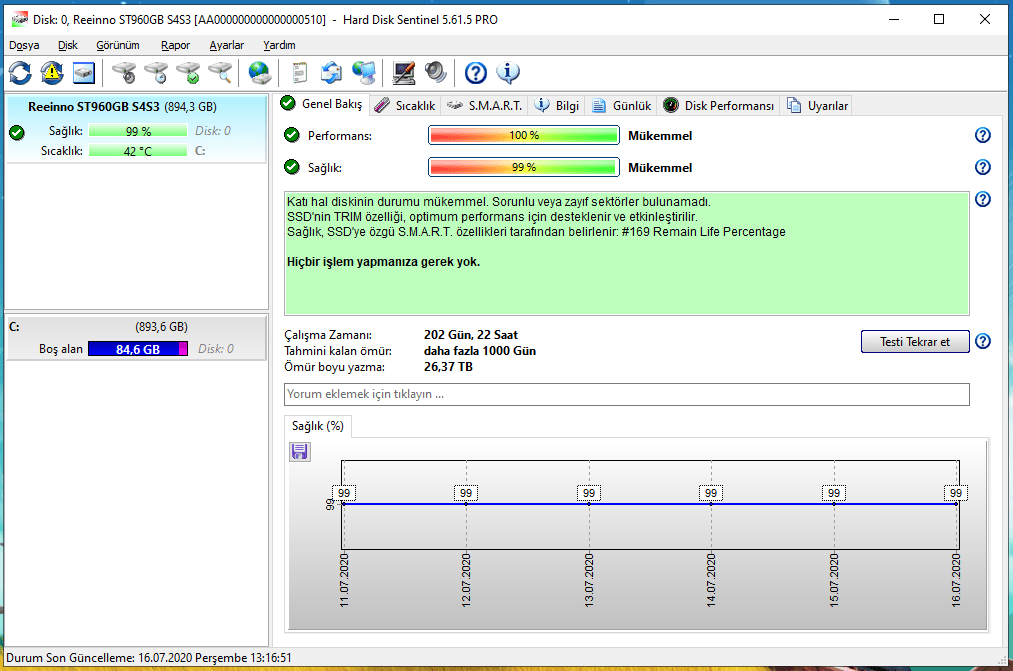Select the Sağlık (%) chart tab

[x=318, y=426]
